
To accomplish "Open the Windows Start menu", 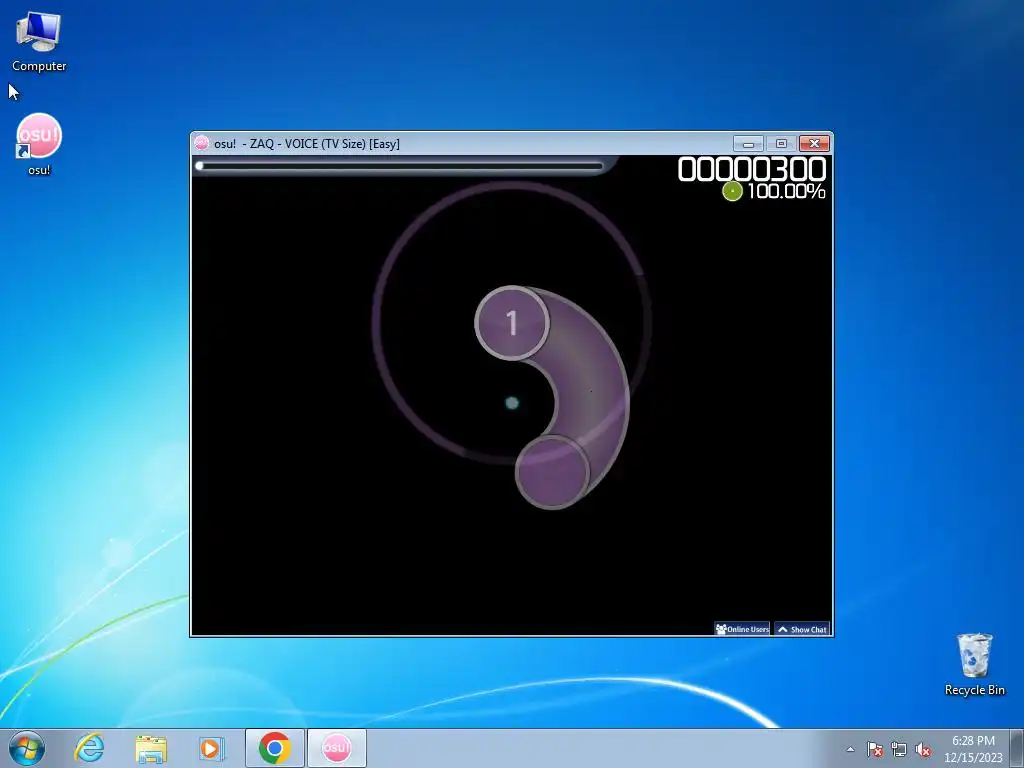I will 27,748.
